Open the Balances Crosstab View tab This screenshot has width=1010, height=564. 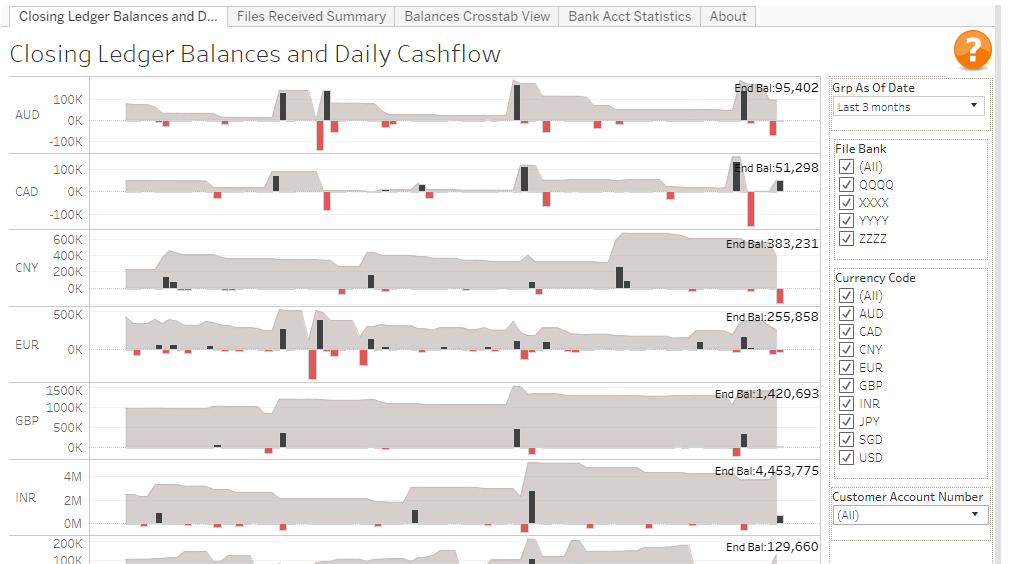(477, 16)
